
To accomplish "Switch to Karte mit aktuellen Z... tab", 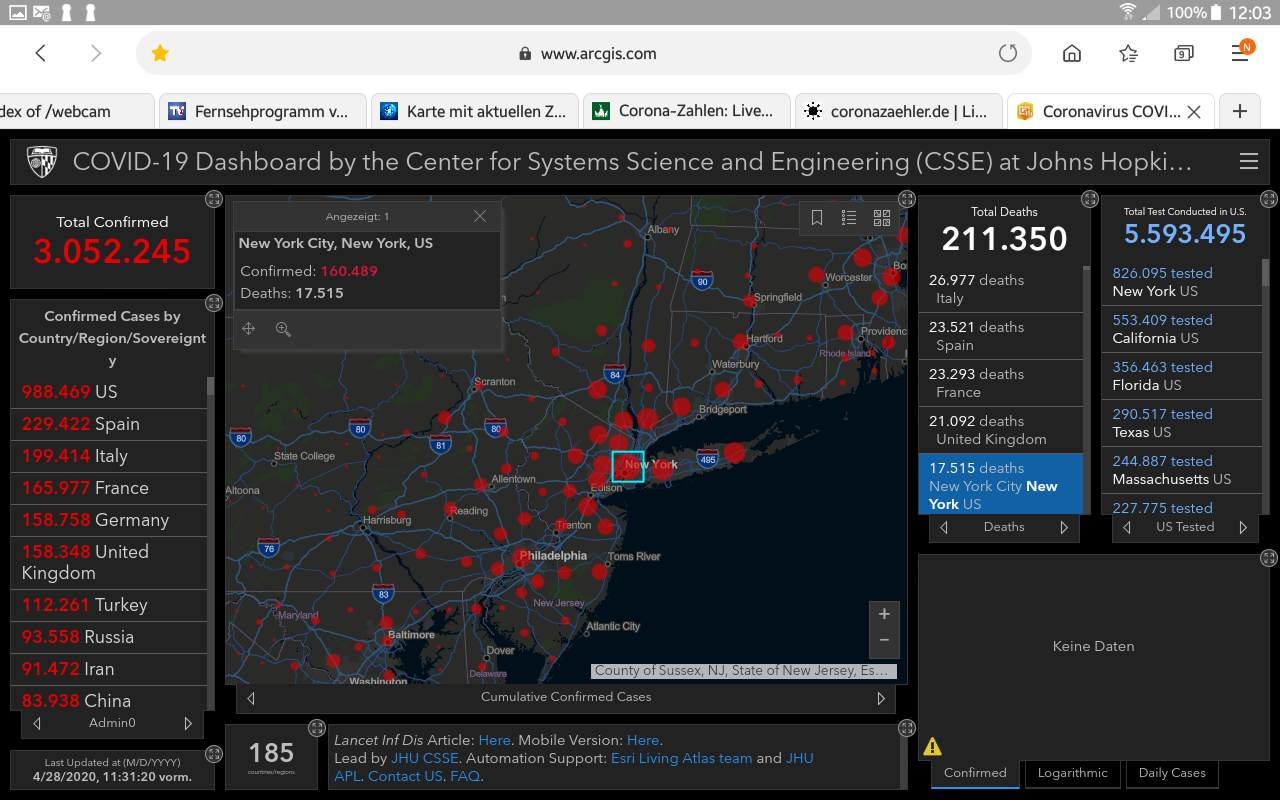I will point(474,112).
